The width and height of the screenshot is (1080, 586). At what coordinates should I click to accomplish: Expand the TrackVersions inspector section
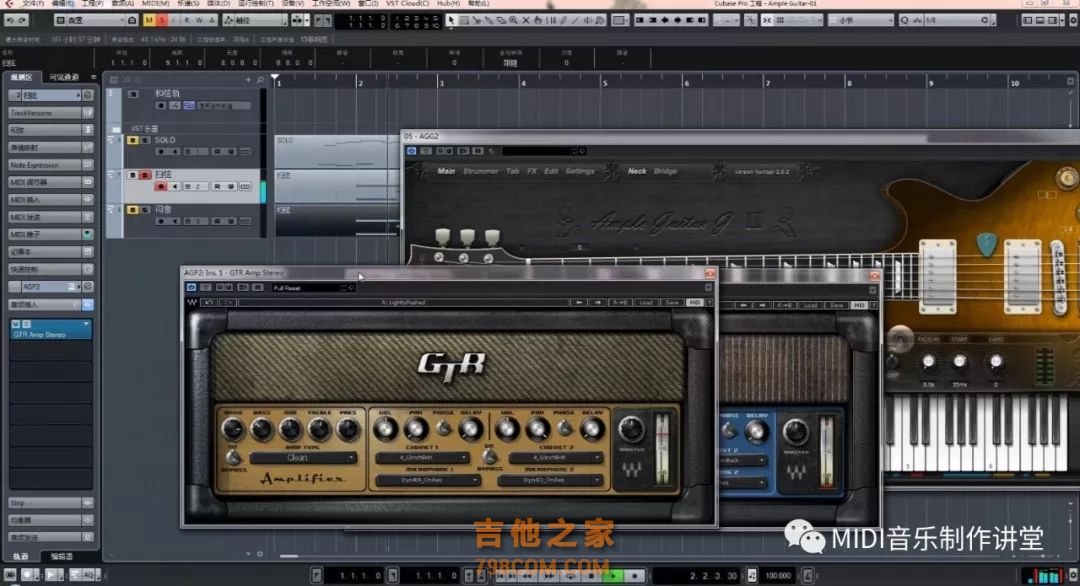click(x=50, y=112)
